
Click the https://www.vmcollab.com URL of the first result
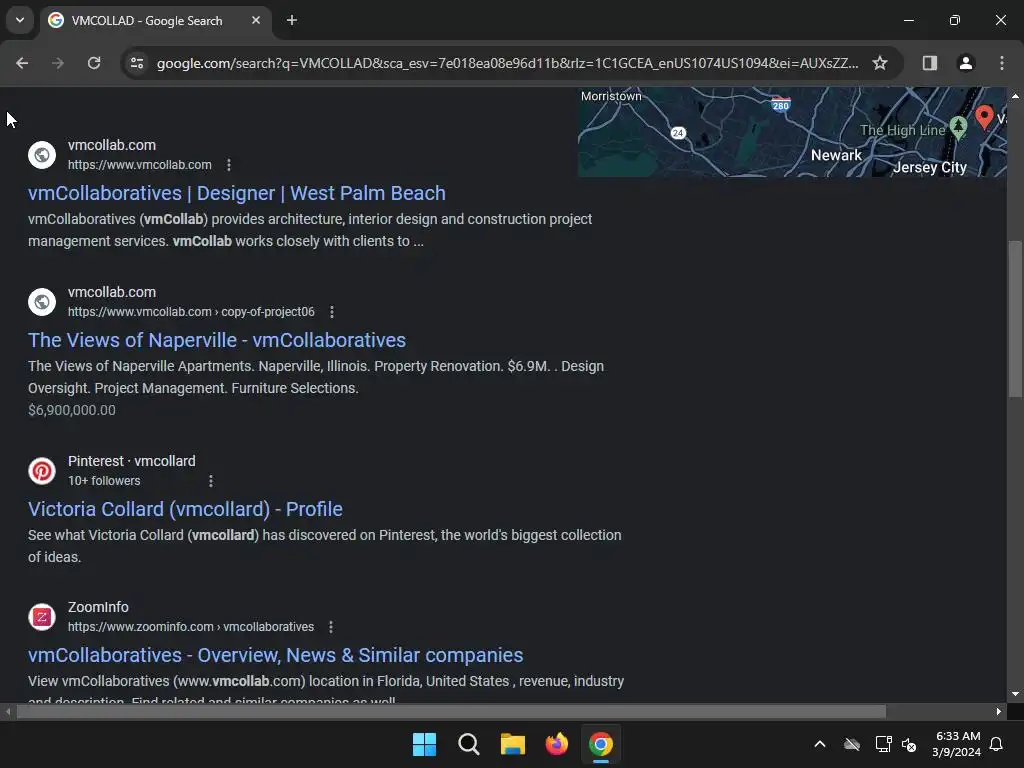[x=140, y=165]
